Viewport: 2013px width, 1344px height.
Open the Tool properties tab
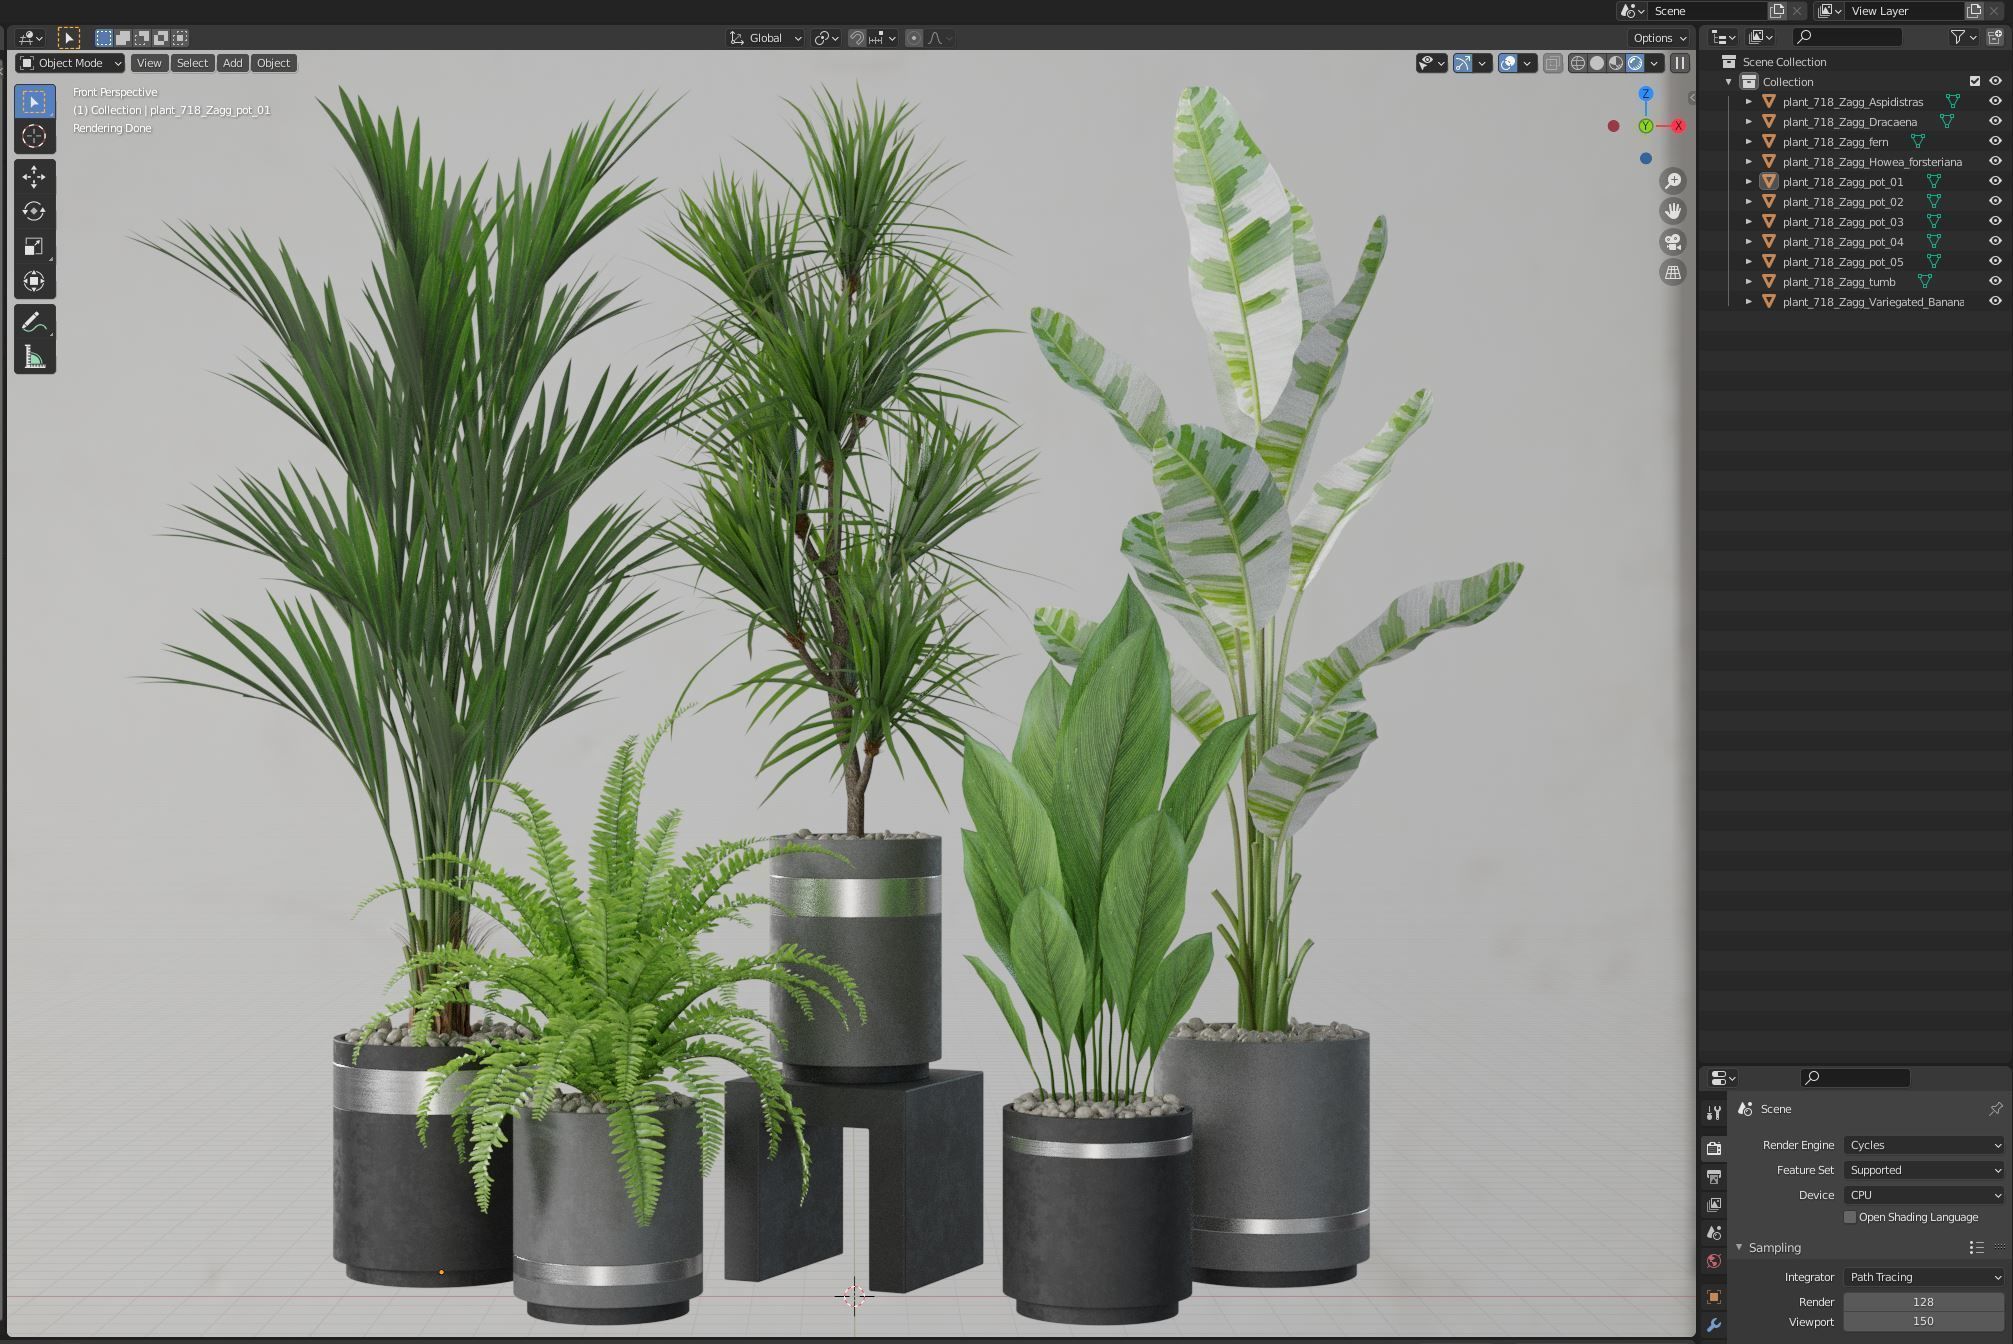(x=1714, y=1113)
